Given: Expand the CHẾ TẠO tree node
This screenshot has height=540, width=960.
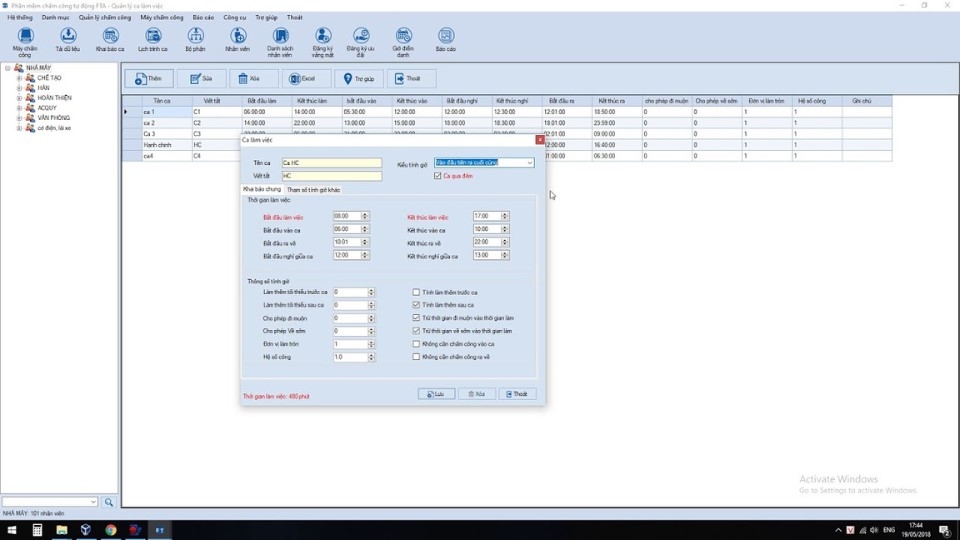Looking at the screenshot, I should pyautogui.click(x=19, y=78).
